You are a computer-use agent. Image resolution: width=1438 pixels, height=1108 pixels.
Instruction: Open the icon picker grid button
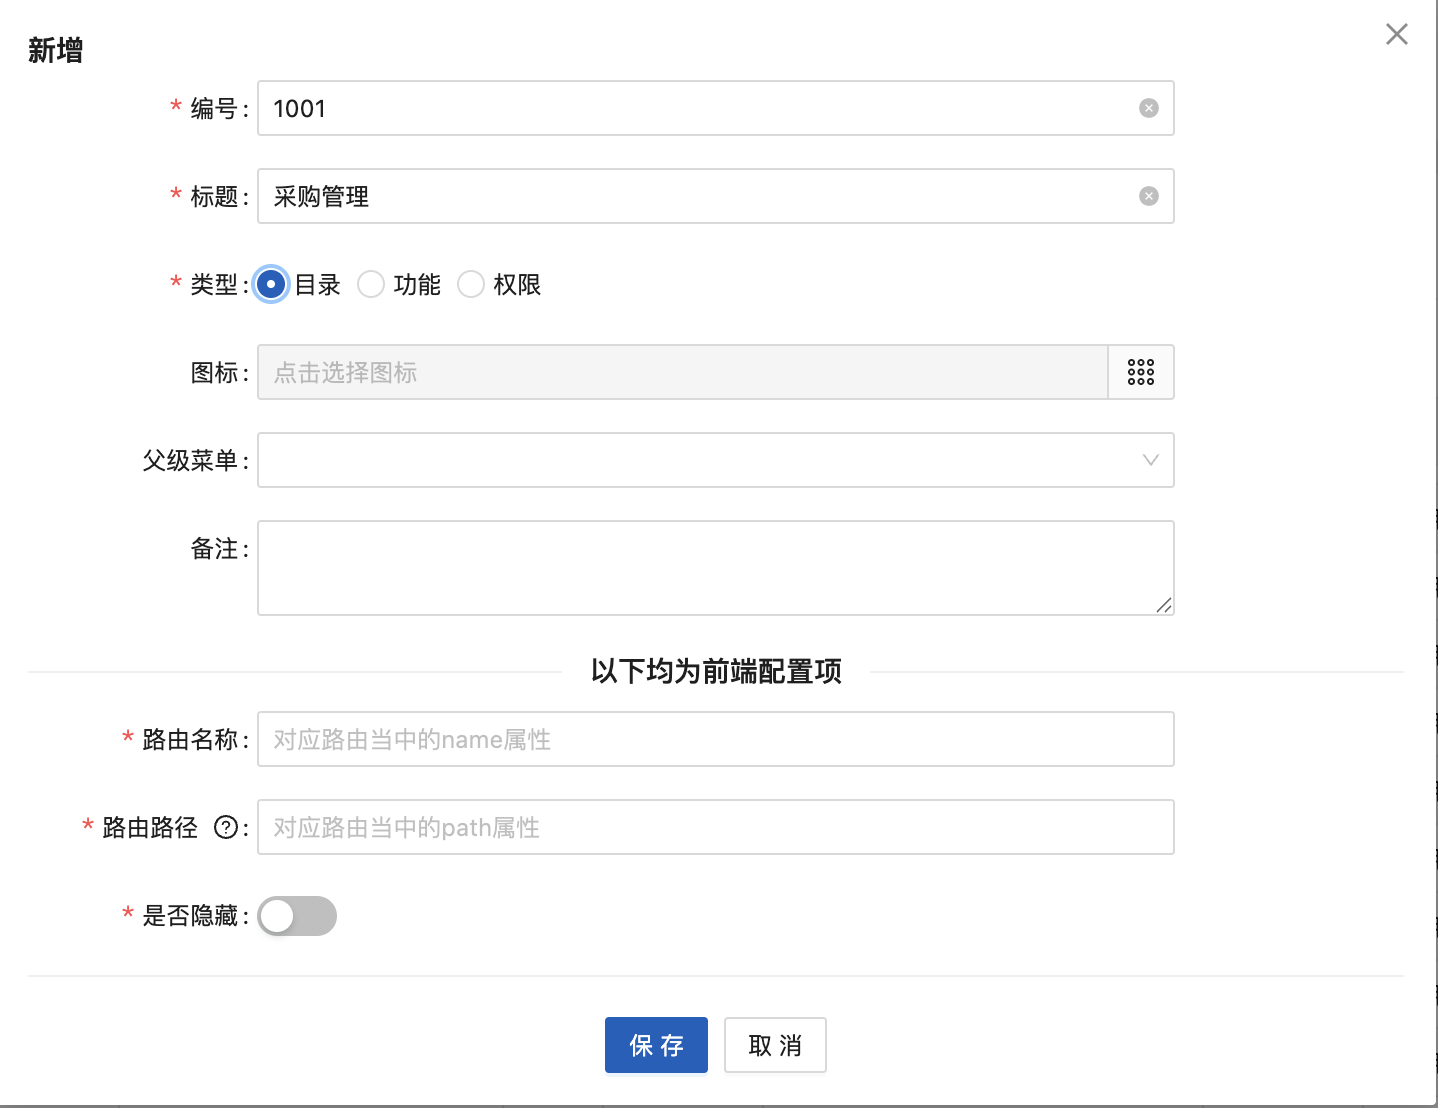pyautogui.click(x=1141, y=372)
